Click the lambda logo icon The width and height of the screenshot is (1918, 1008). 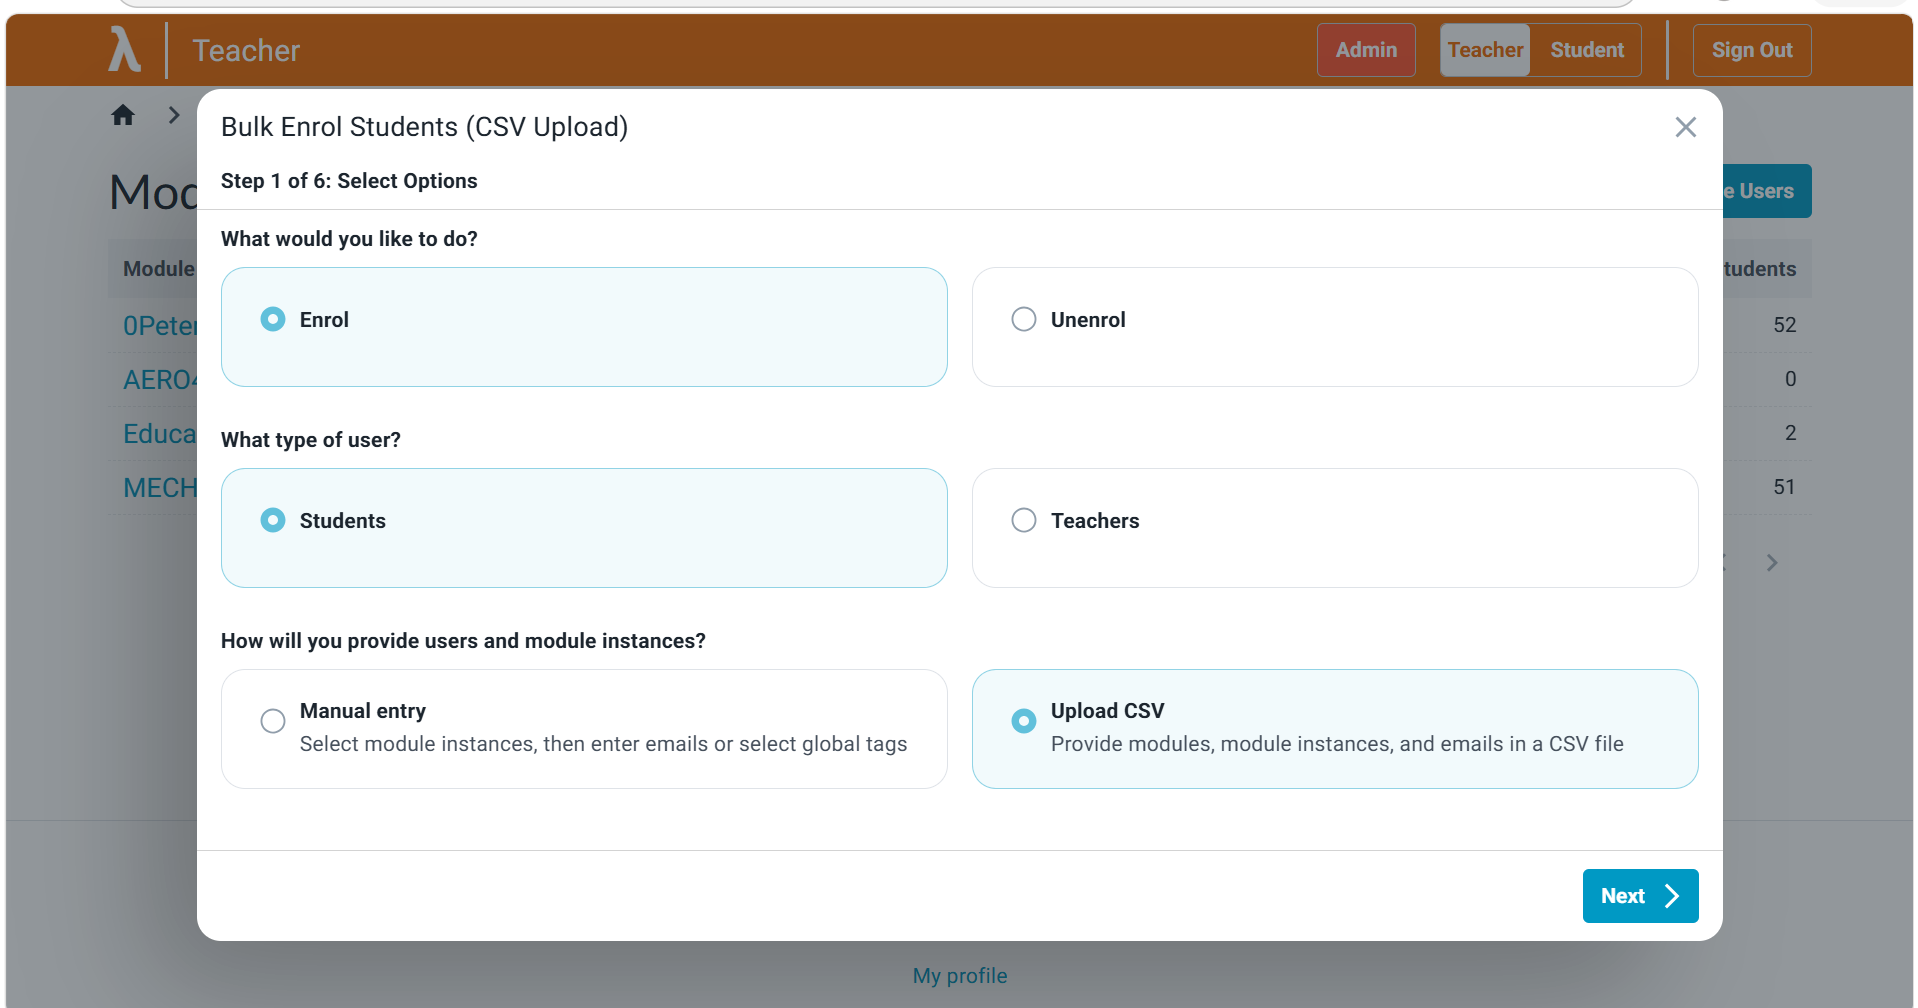coord(124,49)
